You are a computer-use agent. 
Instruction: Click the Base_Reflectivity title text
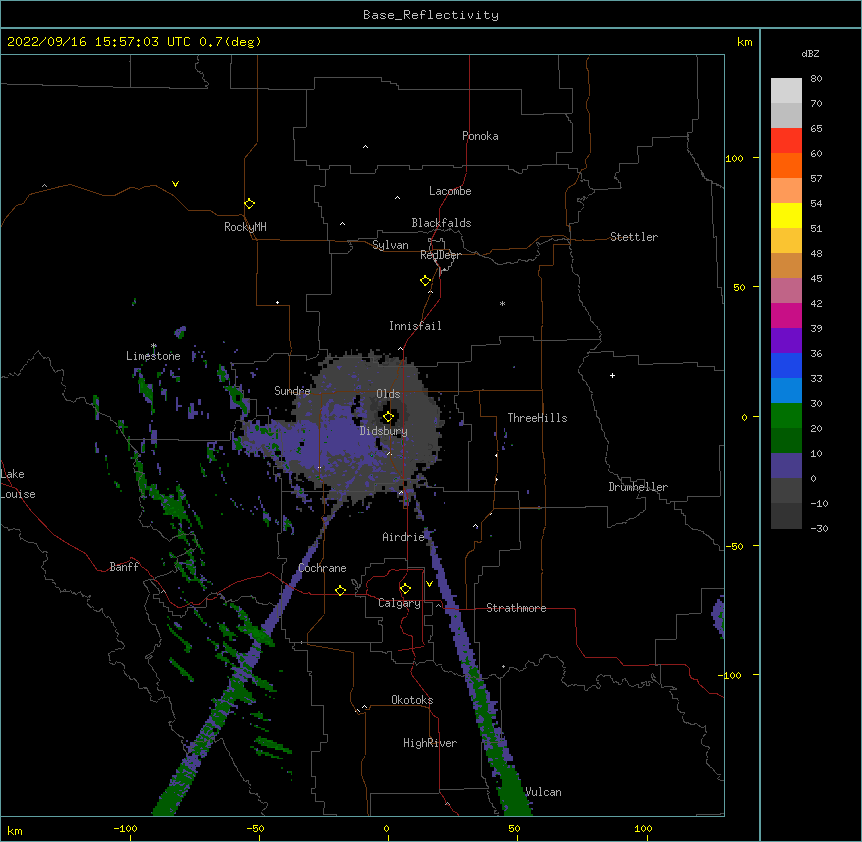click(431, 15)
